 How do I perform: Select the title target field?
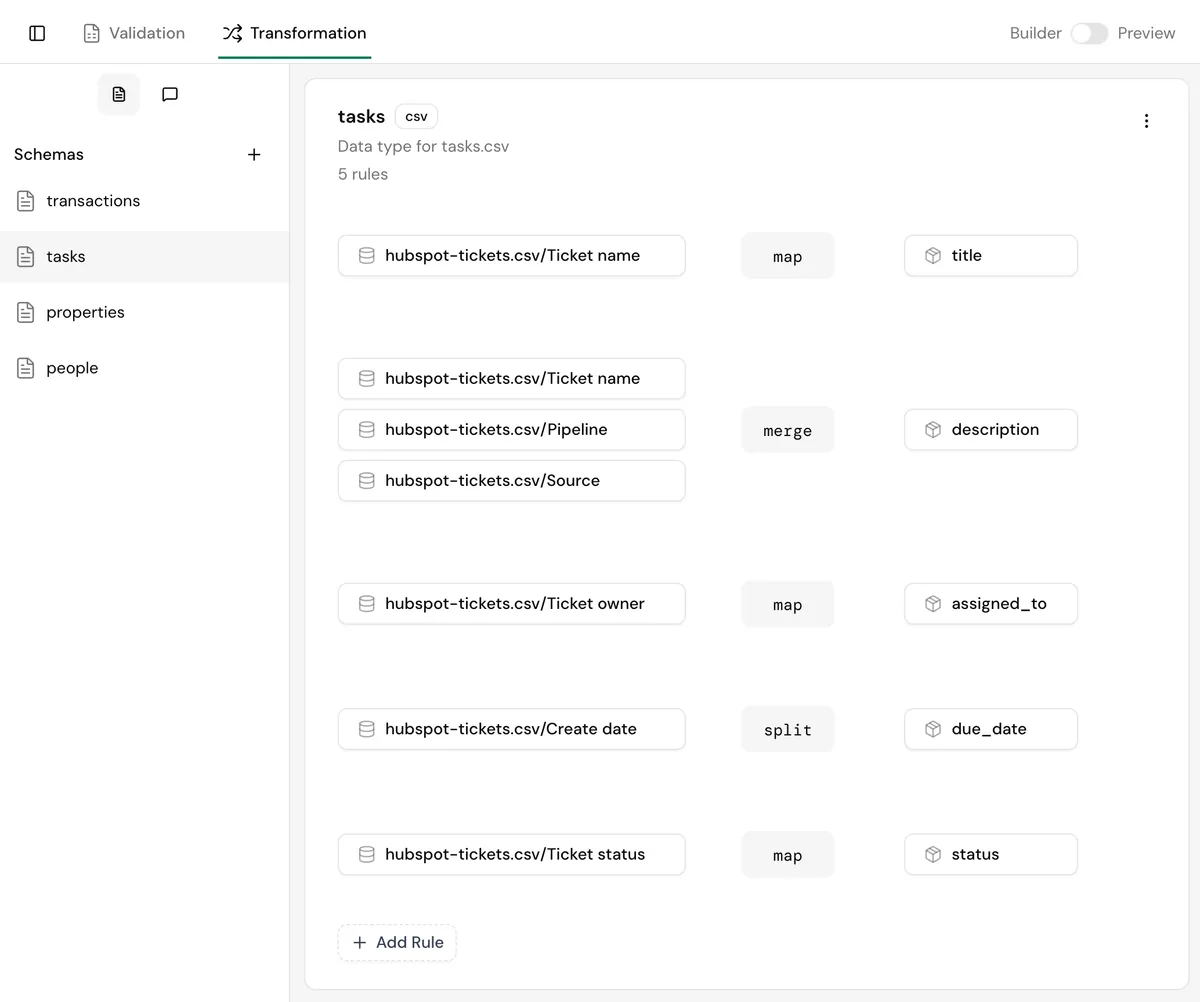991,255
